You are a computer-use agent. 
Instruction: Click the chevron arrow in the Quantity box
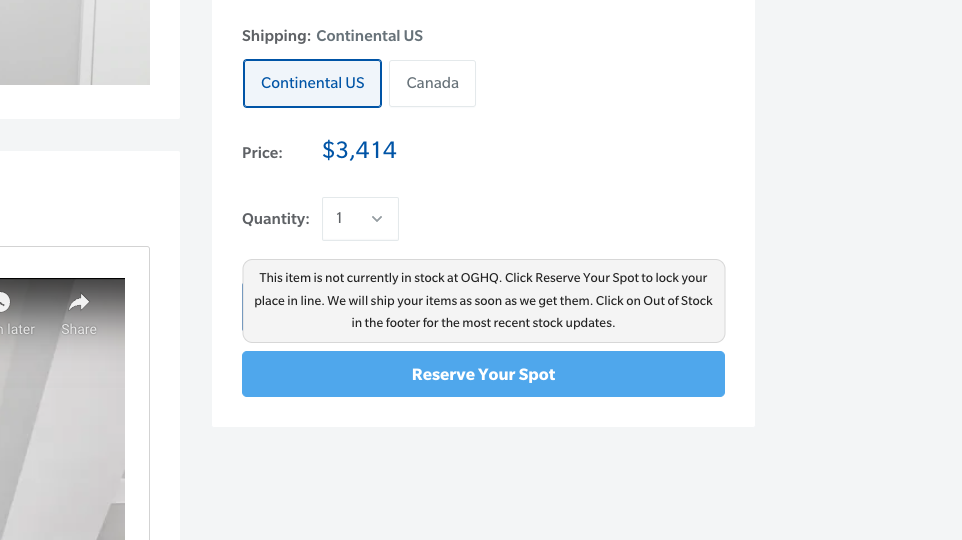377,219
